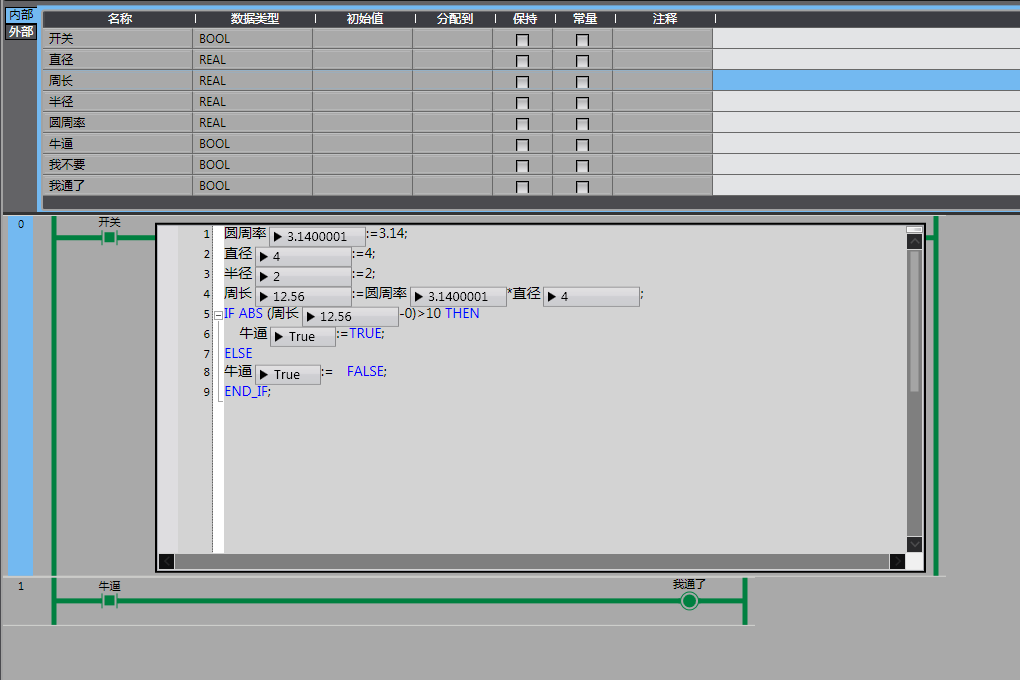Click the ST editor scroll-down arrow

click(914, 543)
